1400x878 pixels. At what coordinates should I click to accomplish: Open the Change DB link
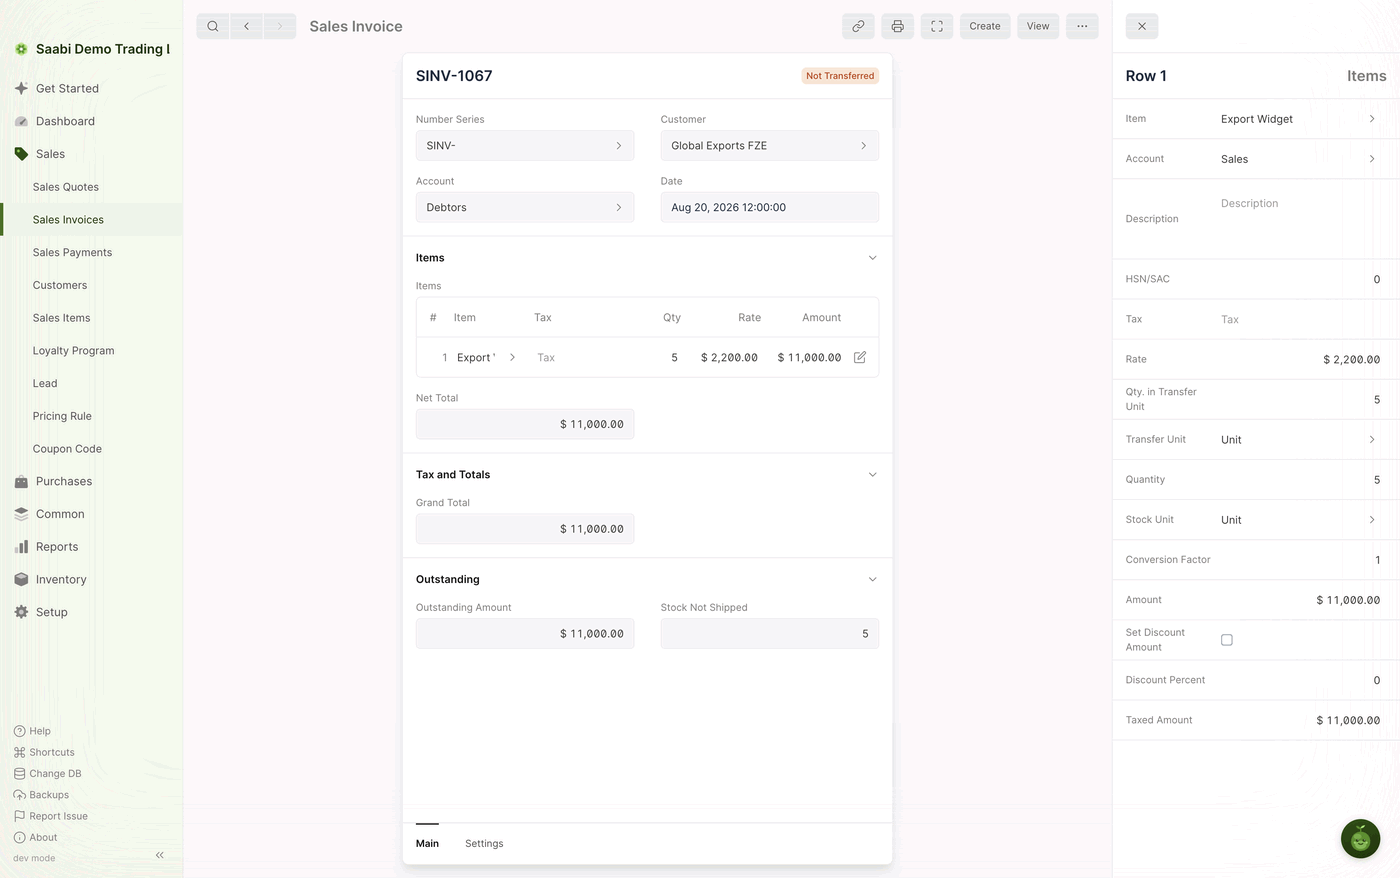coord(48,774)
